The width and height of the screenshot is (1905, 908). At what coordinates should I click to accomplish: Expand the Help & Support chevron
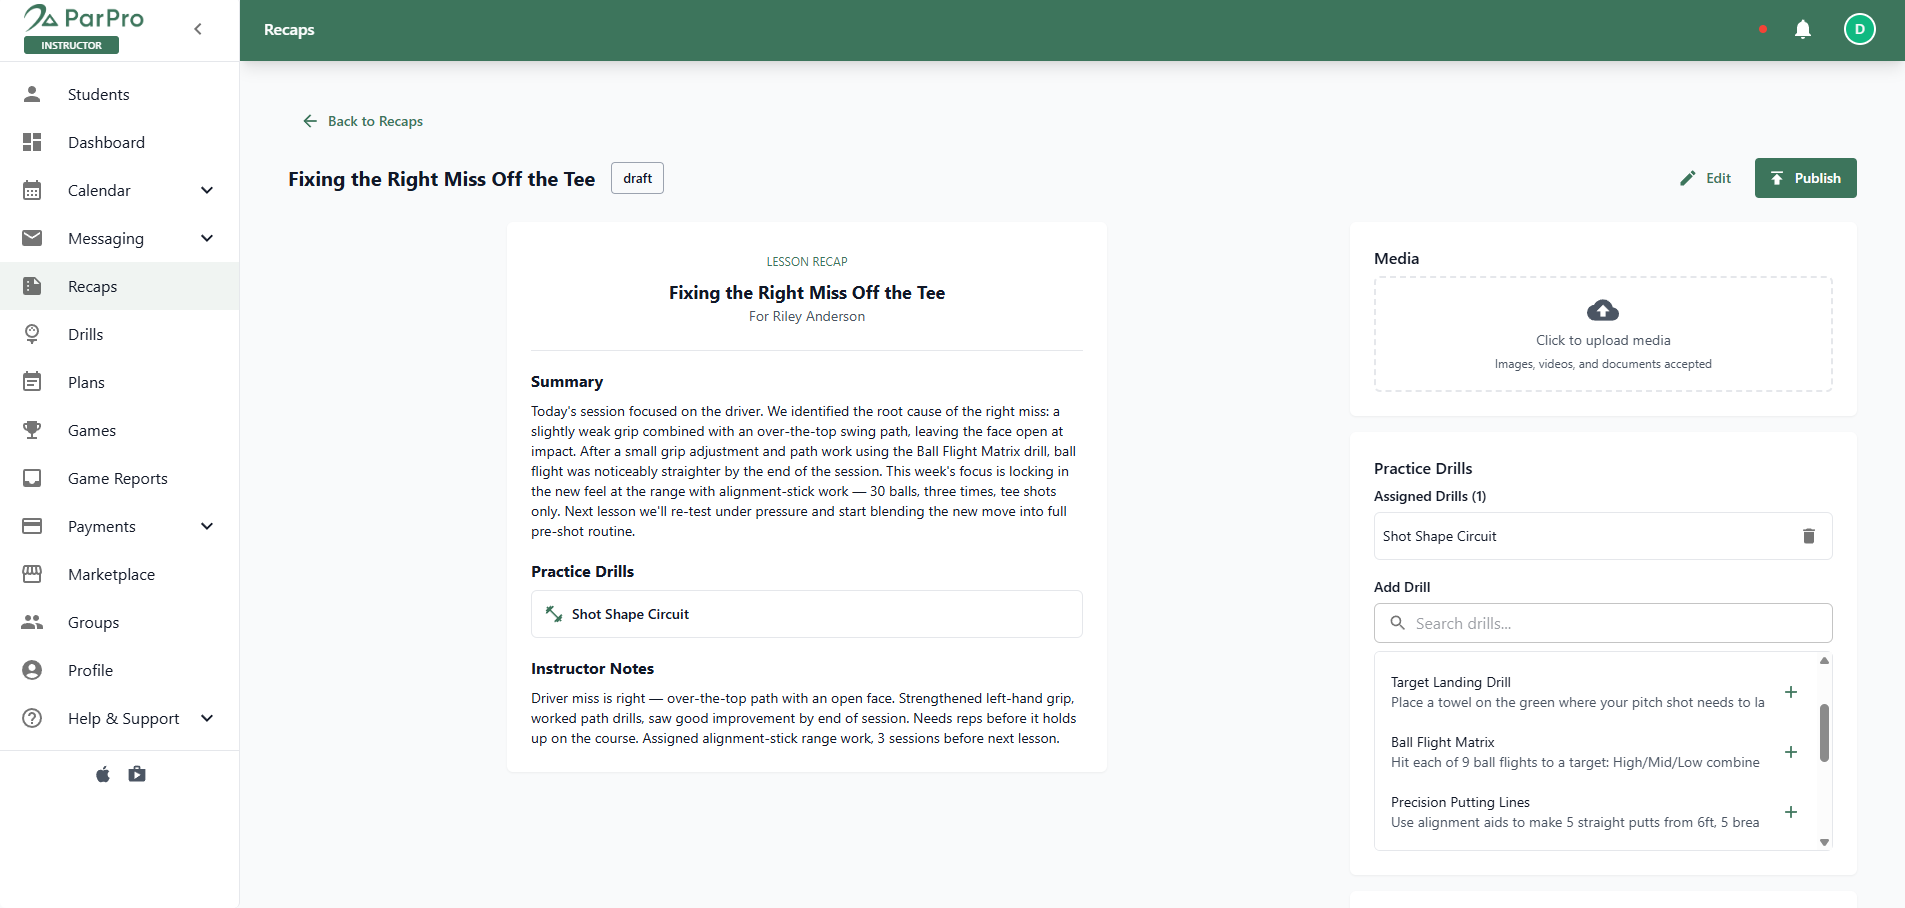207,718
